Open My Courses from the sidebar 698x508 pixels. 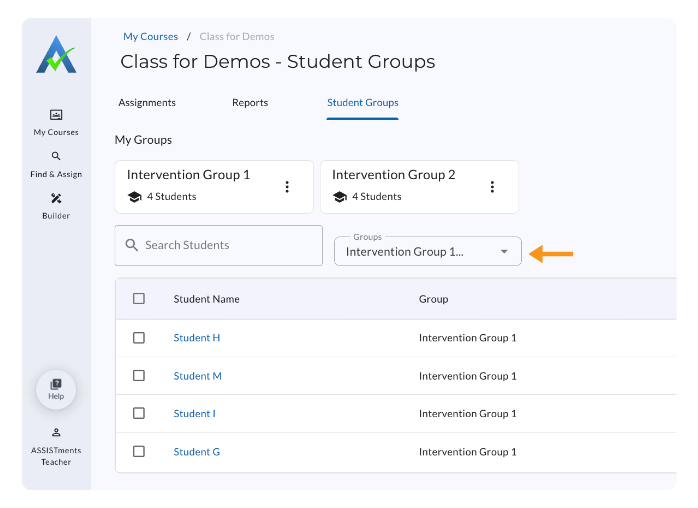(56, 115)
